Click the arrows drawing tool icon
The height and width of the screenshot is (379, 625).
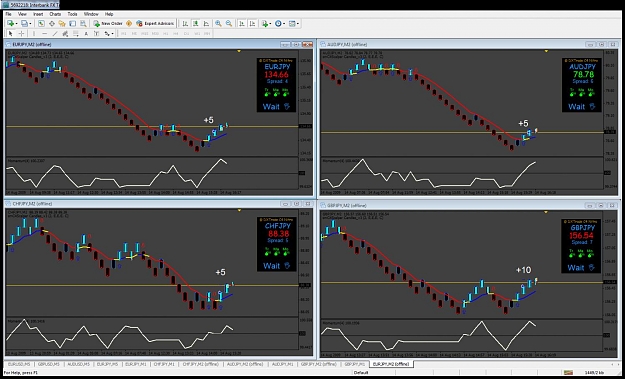point(107,34)
